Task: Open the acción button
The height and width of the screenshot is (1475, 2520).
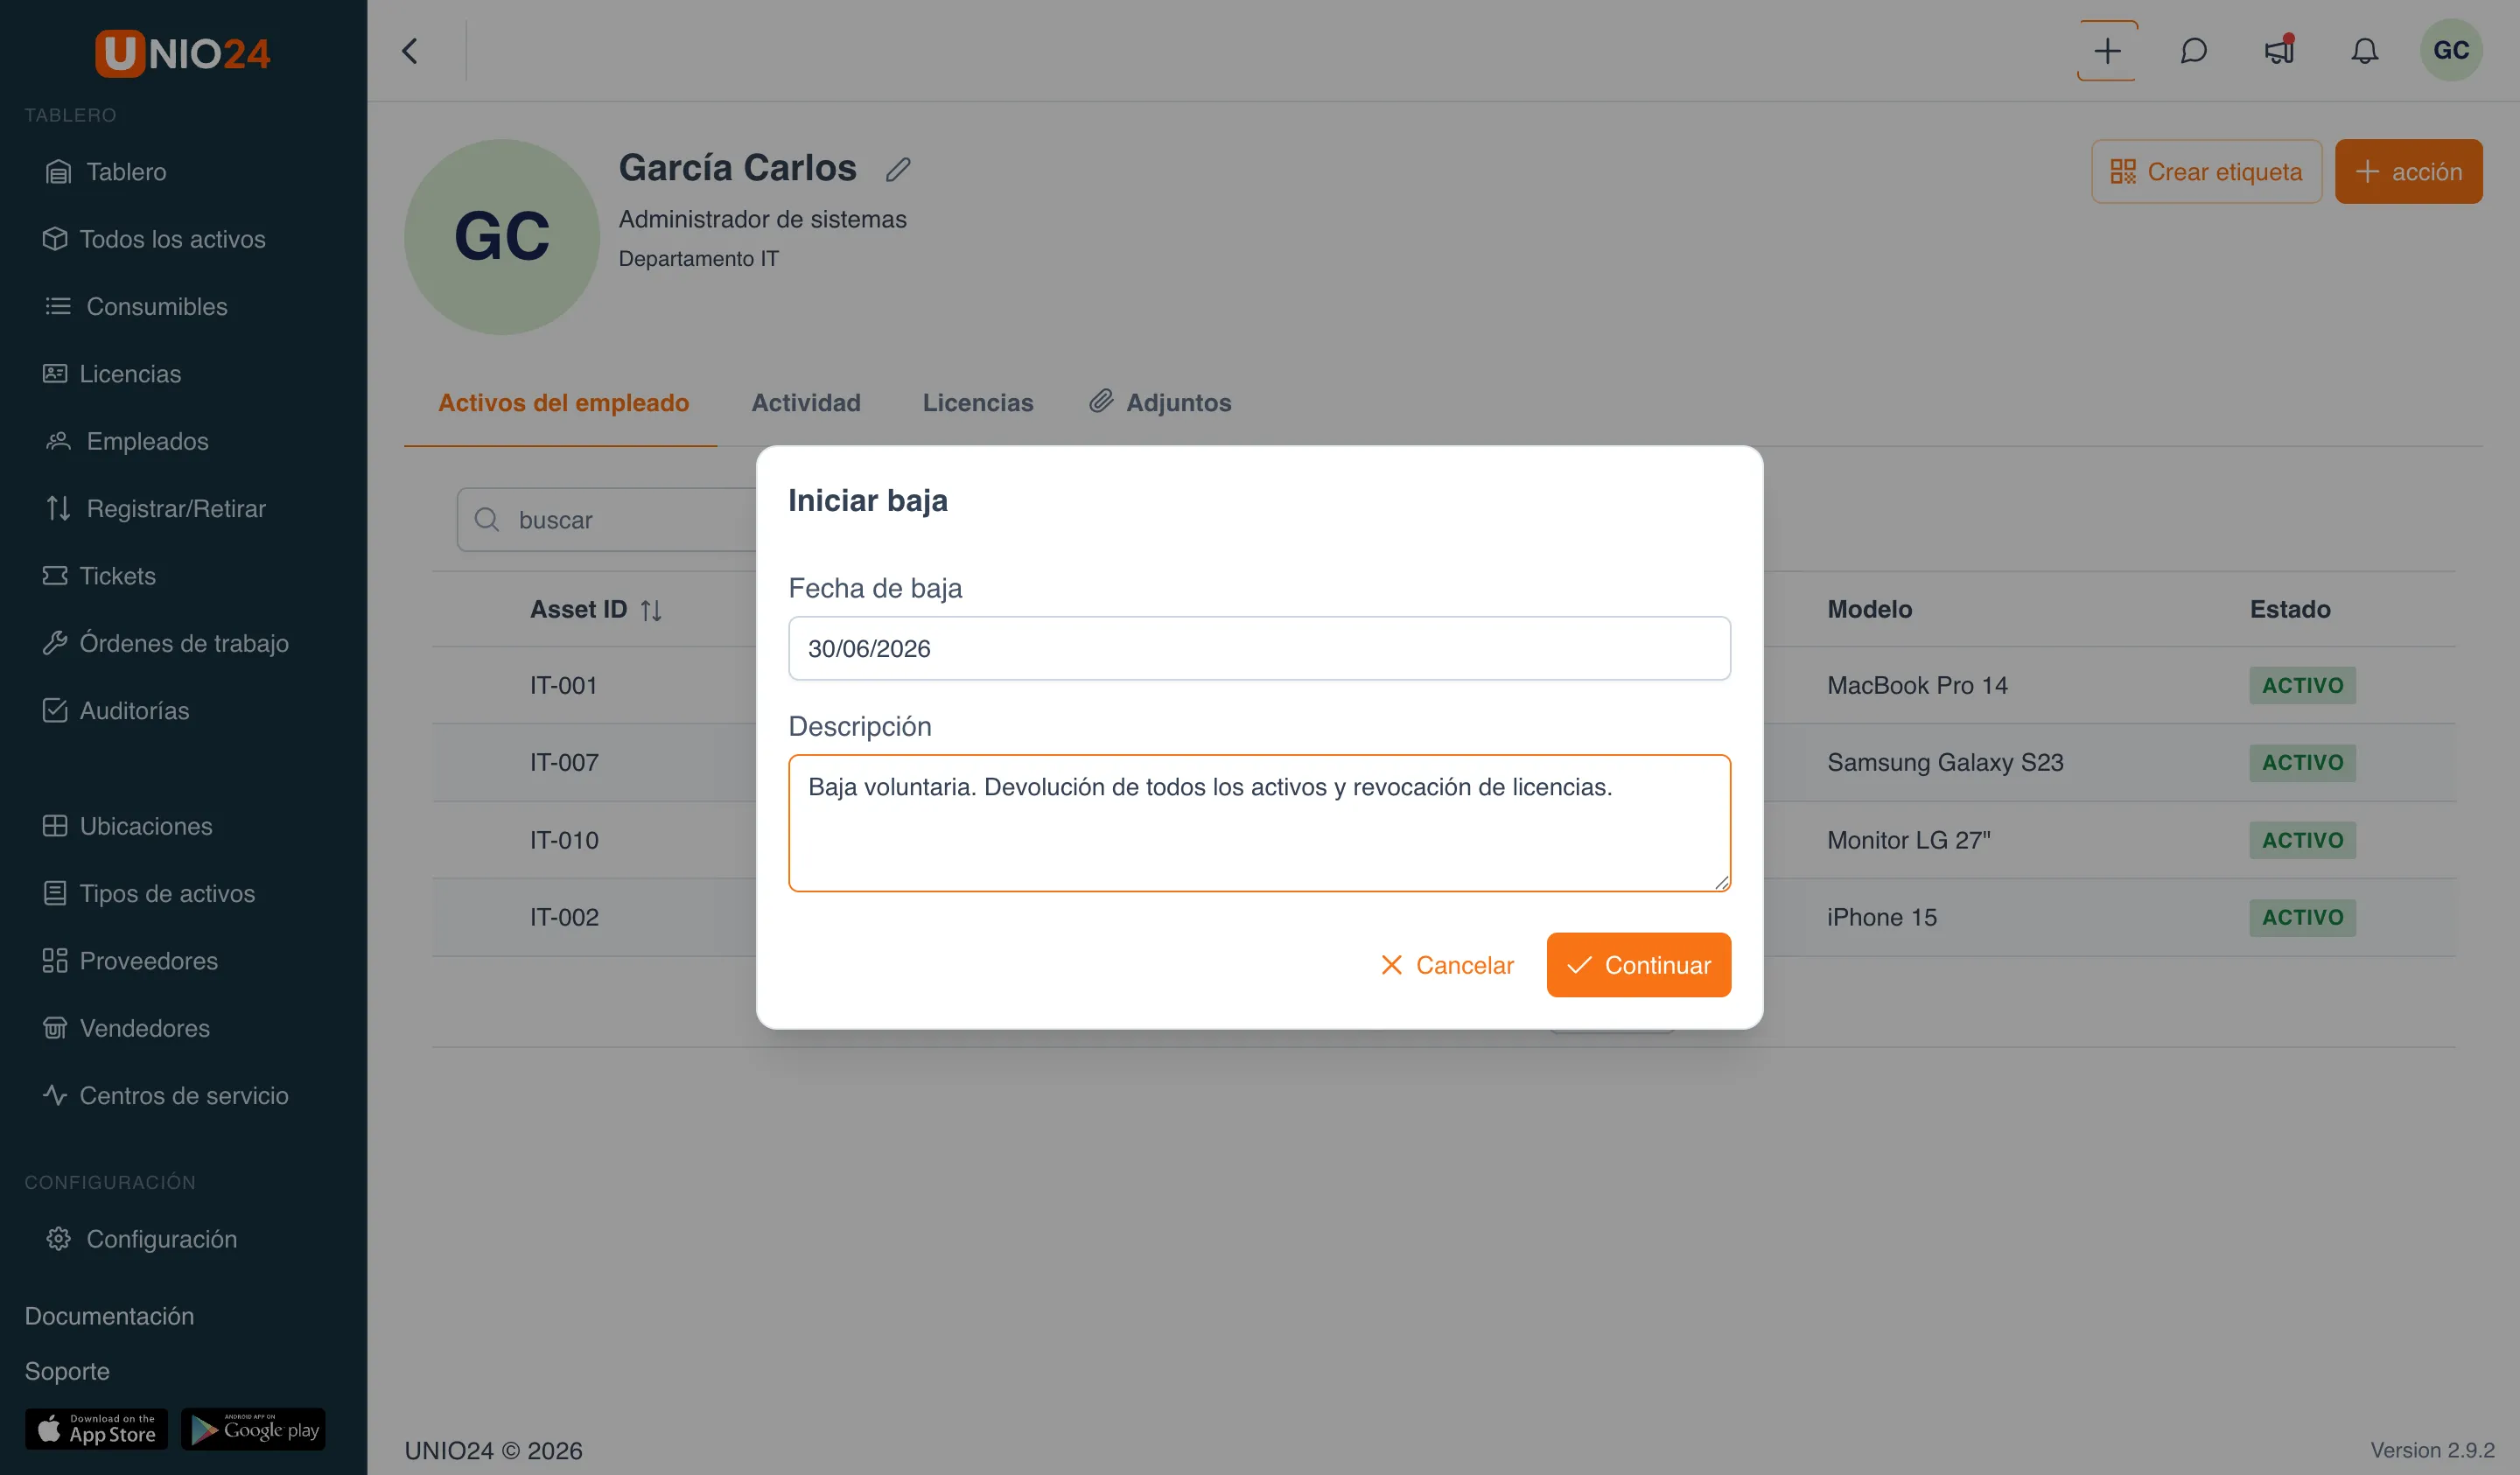Action: coord(2408,172)
